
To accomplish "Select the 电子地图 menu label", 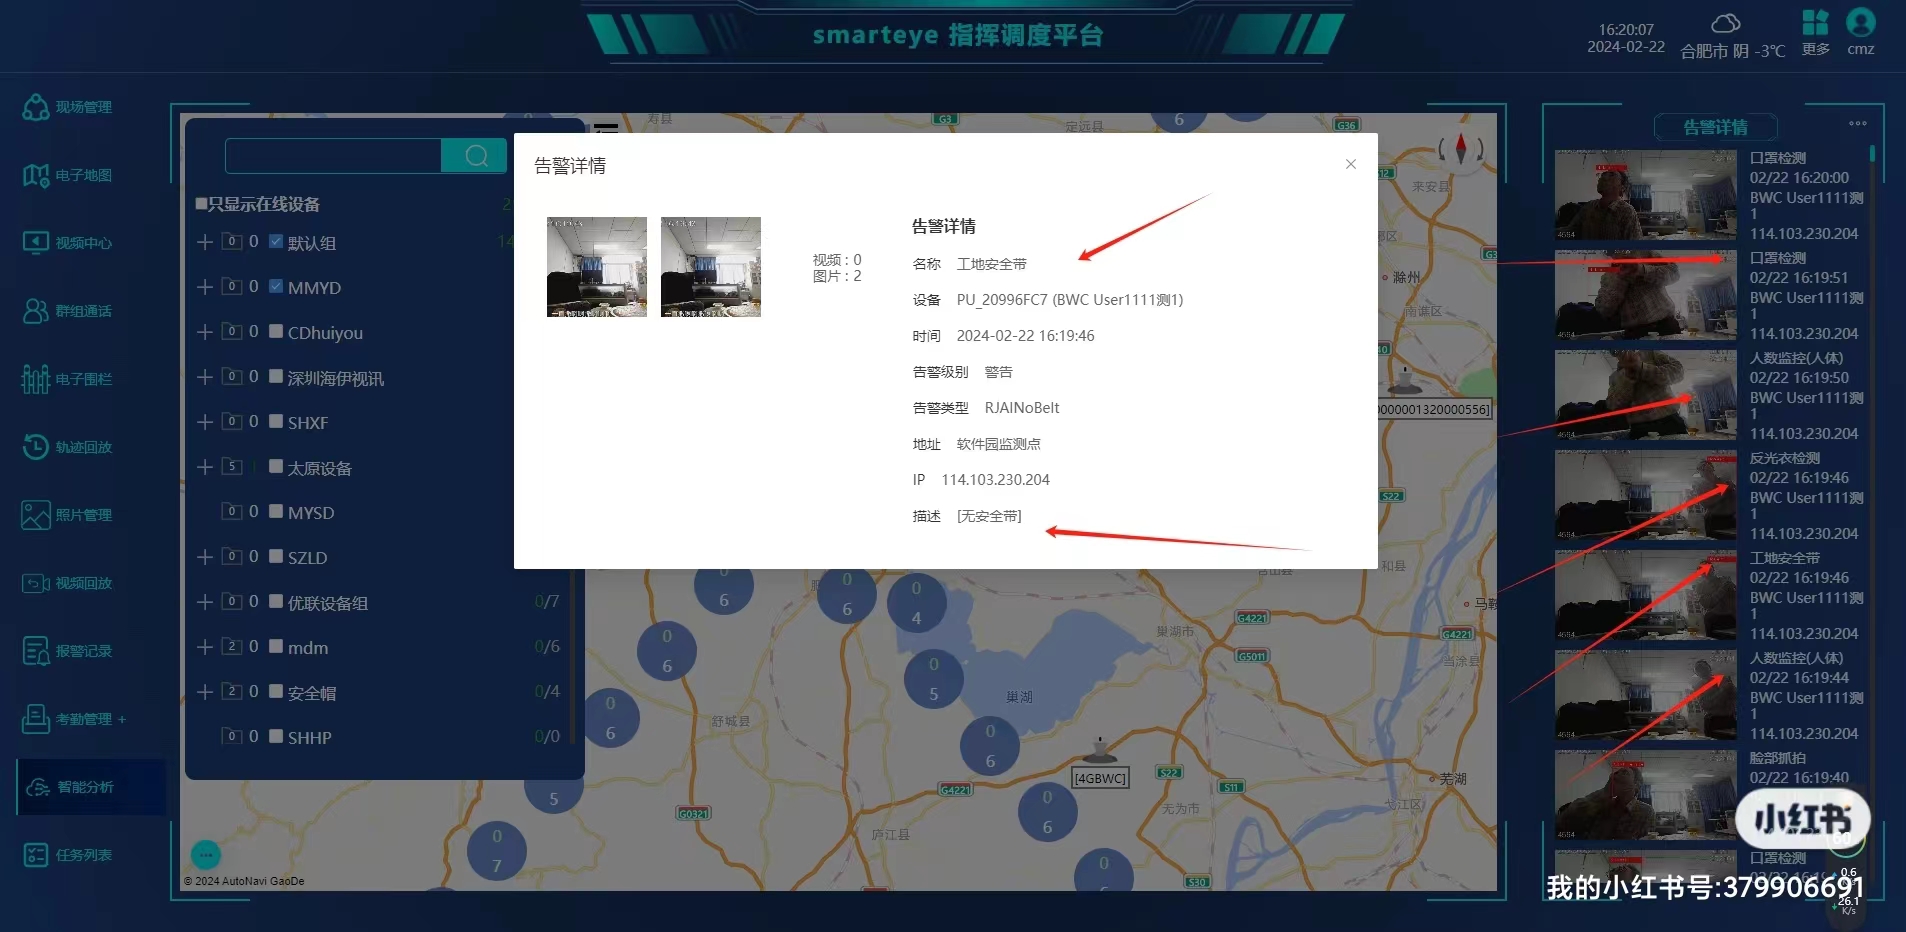I will click(x=84, y=175).
